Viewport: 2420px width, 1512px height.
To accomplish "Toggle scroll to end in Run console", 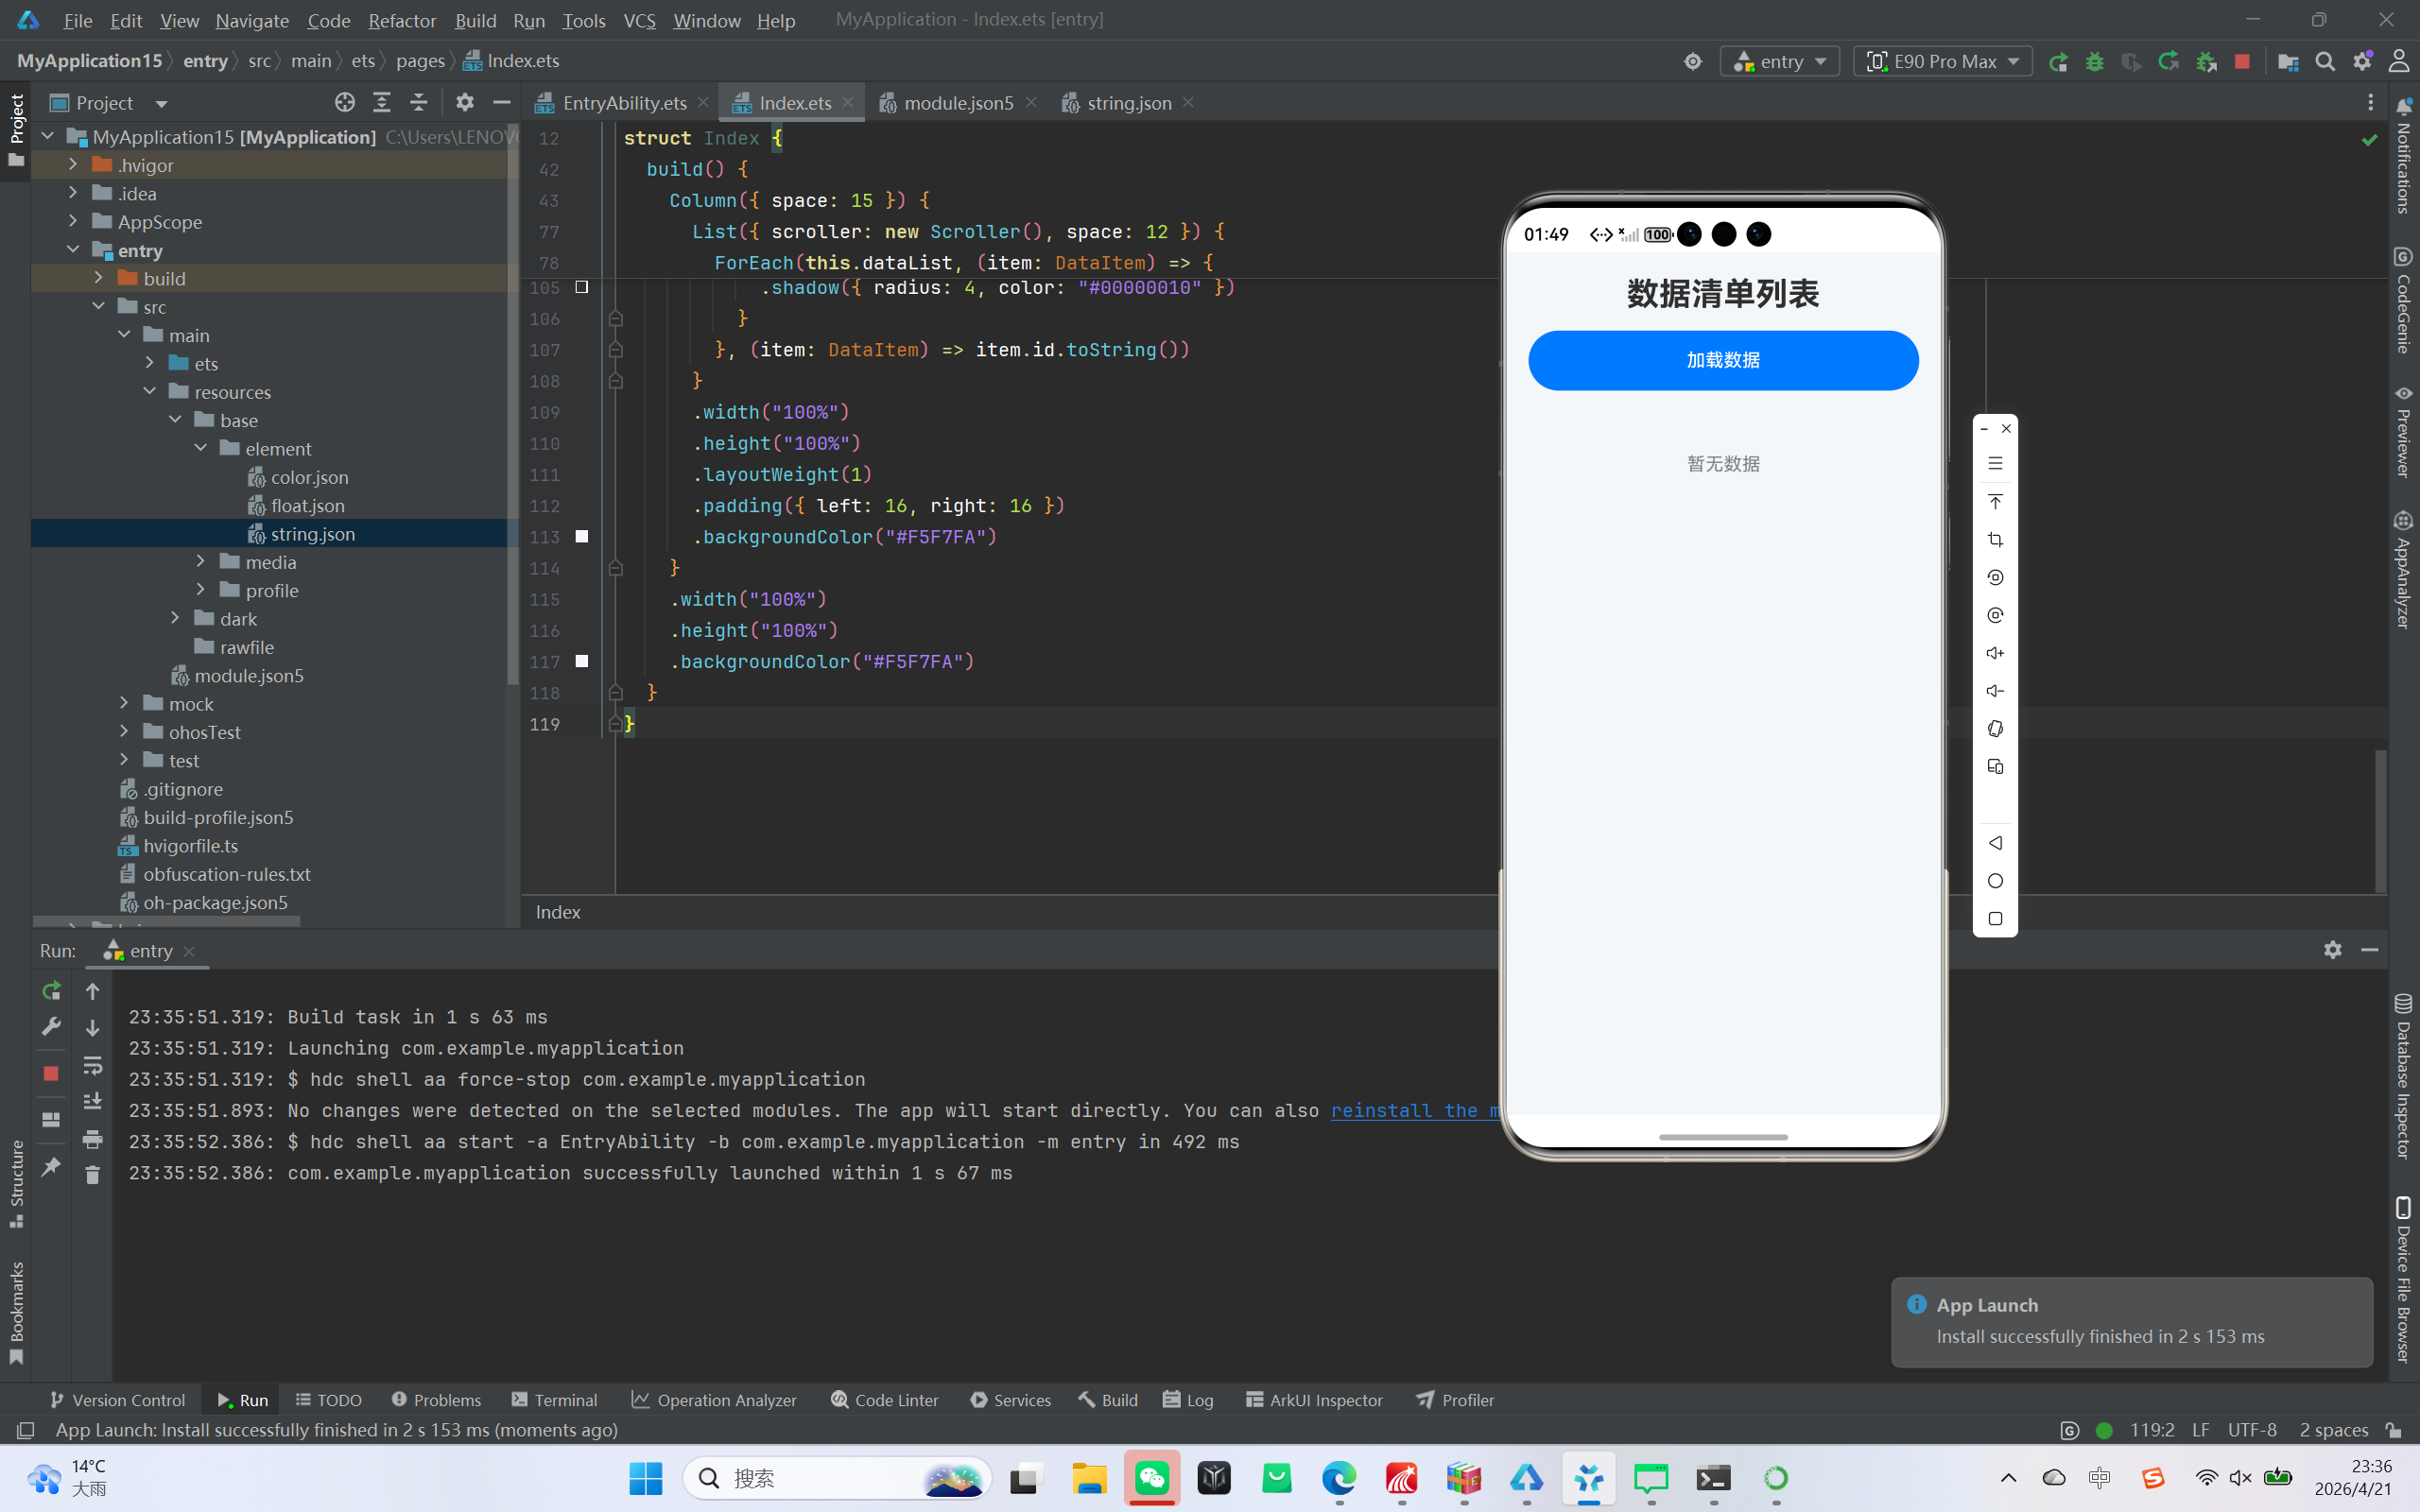I will tap(92, 1102).
